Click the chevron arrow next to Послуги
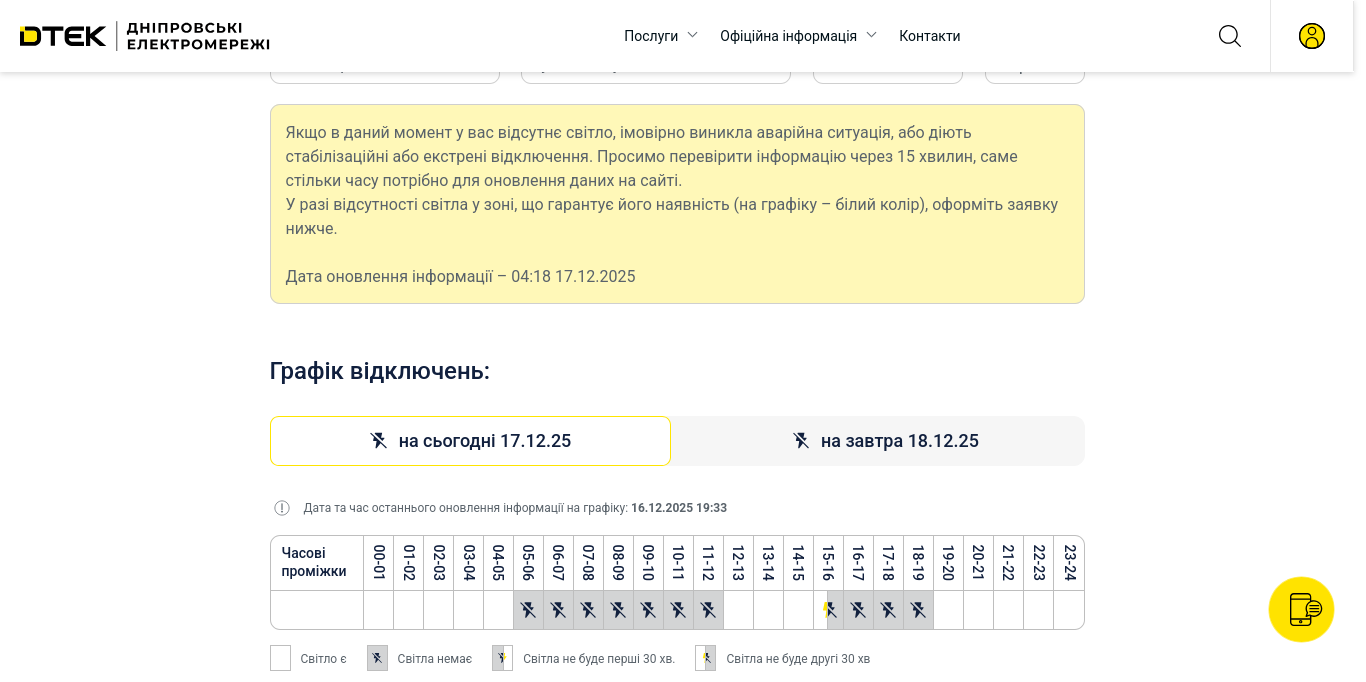Viewport: 1366px width, 682px height. pos(692,35)
